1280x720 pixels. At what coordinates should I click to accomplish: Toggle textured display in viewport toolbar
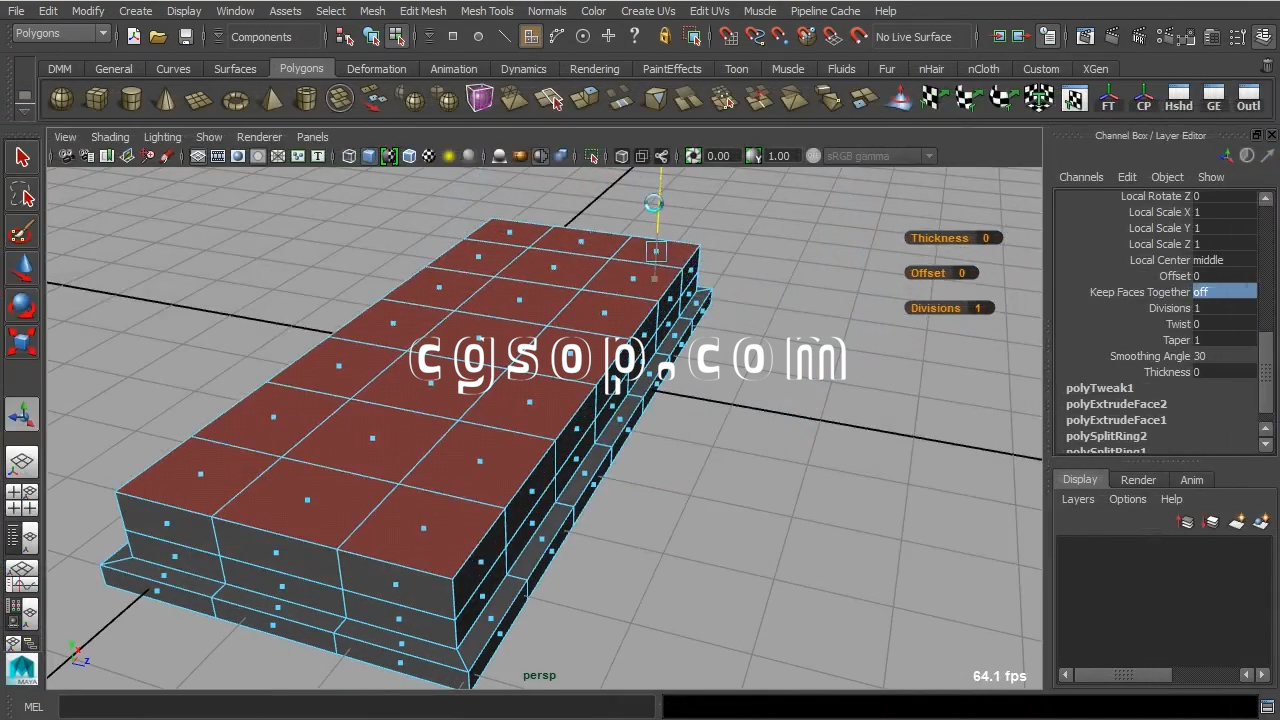[429, 156]
